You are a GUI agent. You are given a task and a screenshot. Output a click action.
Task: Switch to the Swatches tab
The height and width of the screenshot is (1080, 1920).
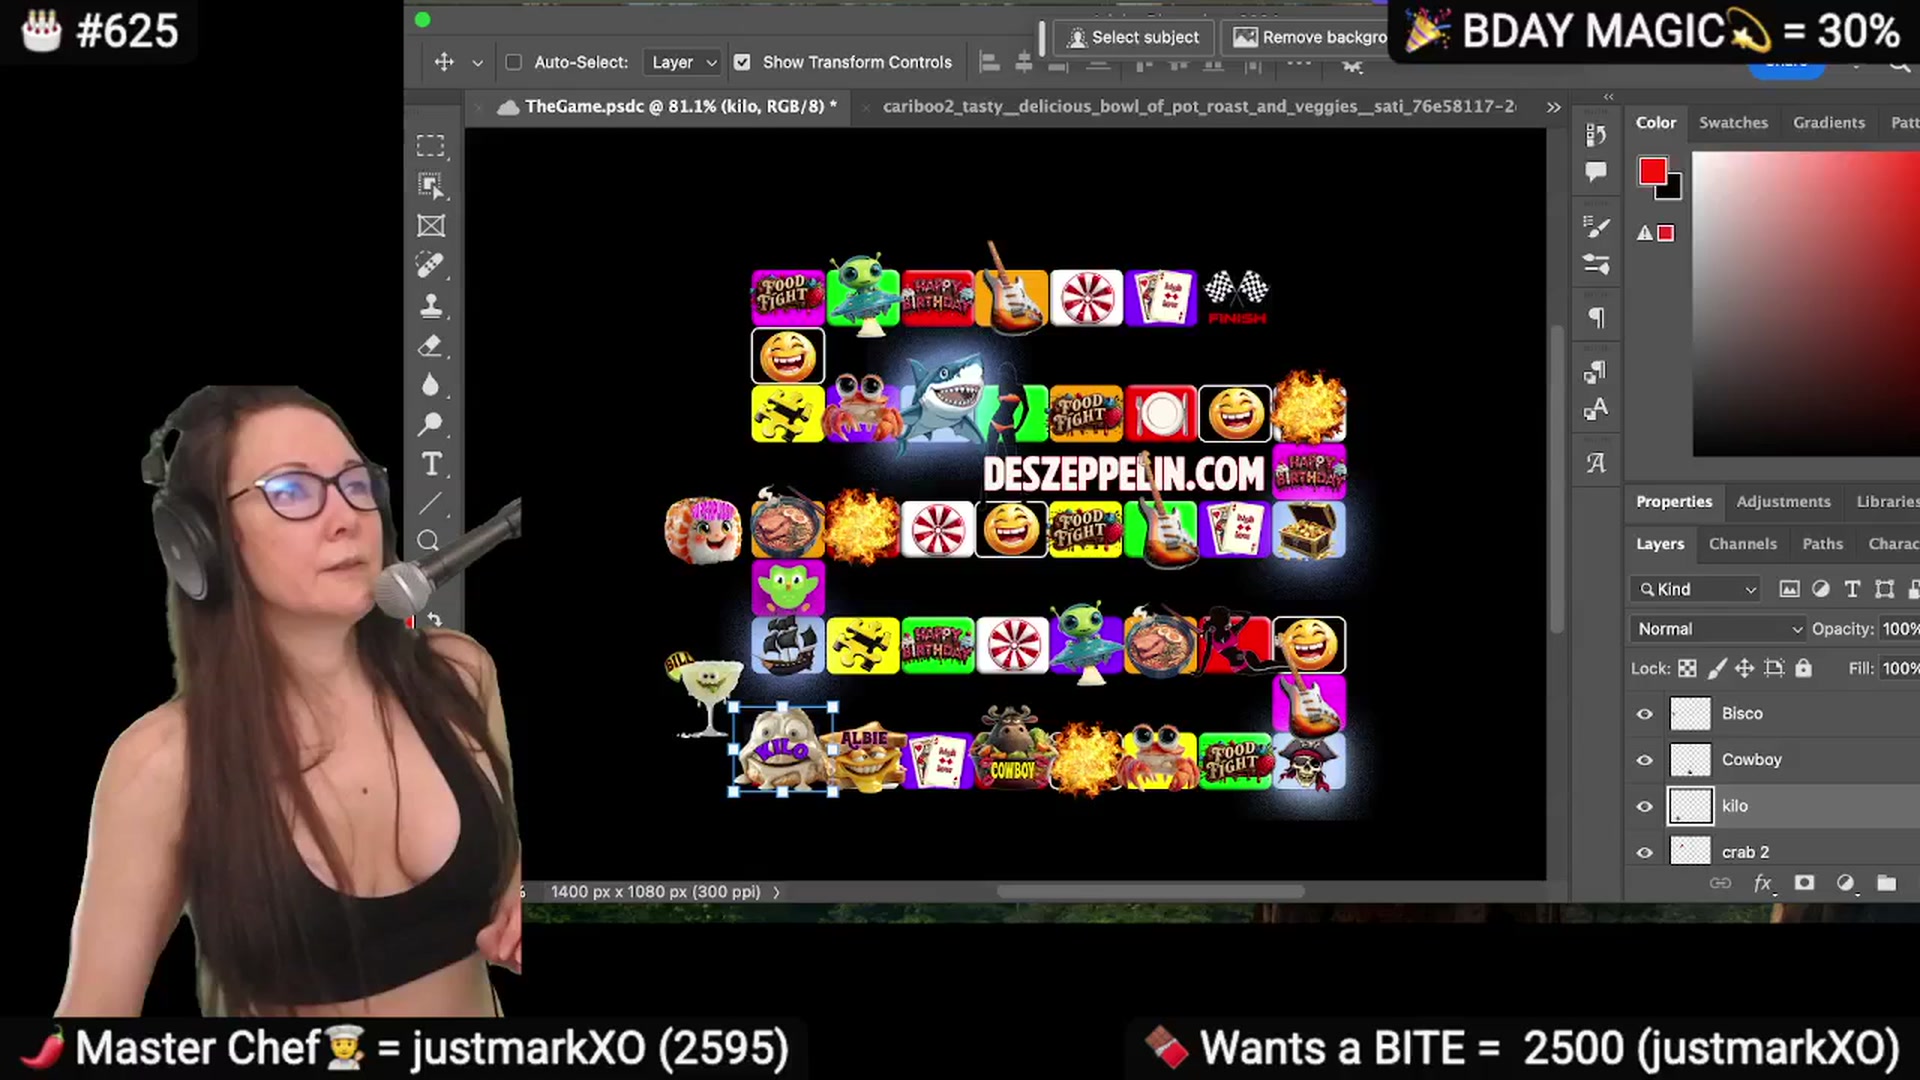tap(1733, 122)
